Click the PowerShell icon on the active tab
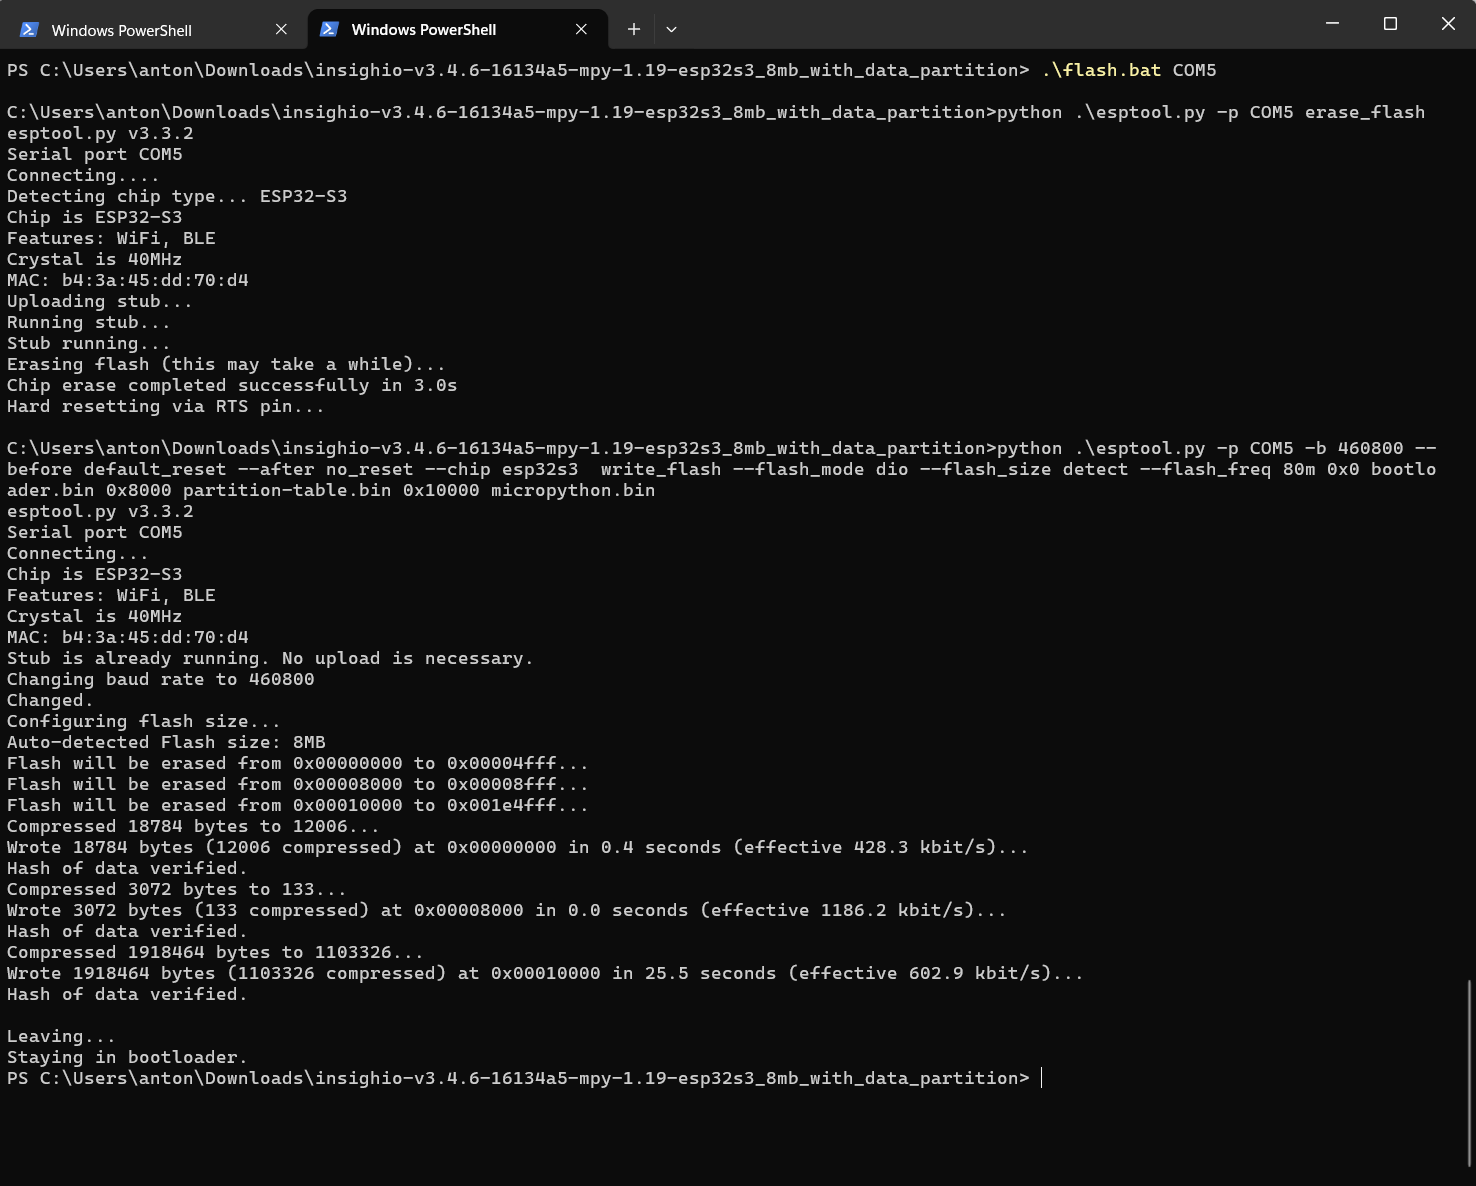 [329, 30]
